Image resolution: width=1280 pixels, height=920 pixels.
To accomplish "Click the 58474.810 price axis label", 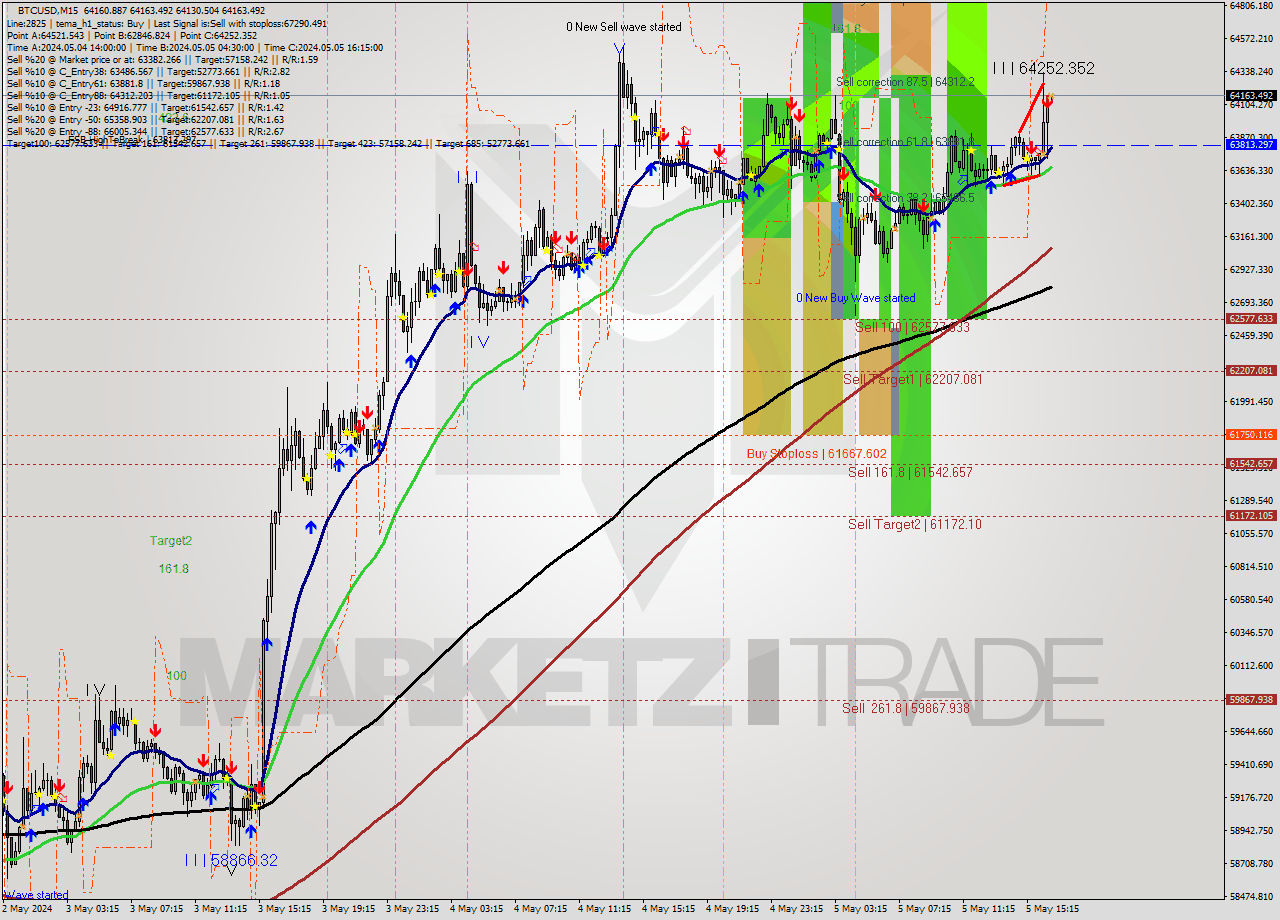I will 1251,897.
